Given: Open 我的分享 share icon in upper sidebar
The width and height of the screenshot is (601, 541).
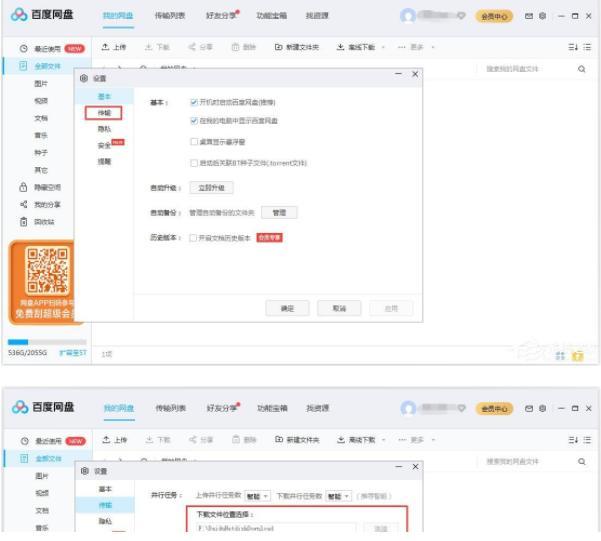Looking at the screenshot, I should (x=23, y=204).
